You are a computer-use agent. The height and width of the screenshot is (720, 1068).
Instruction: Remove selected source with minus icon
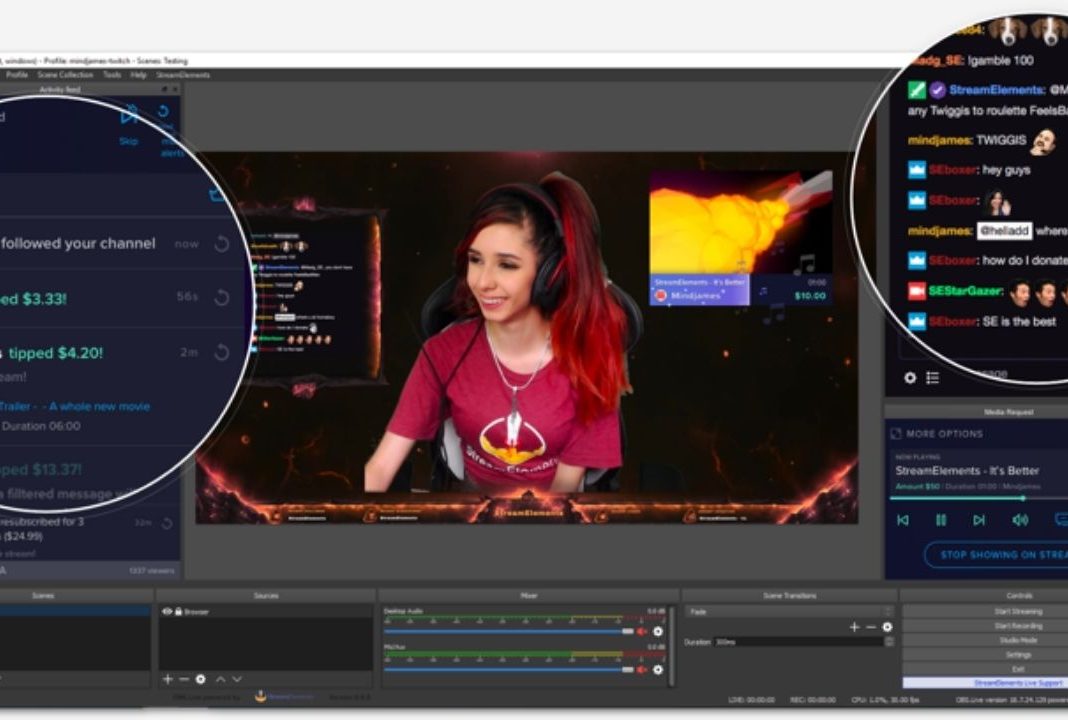(184, 679)
